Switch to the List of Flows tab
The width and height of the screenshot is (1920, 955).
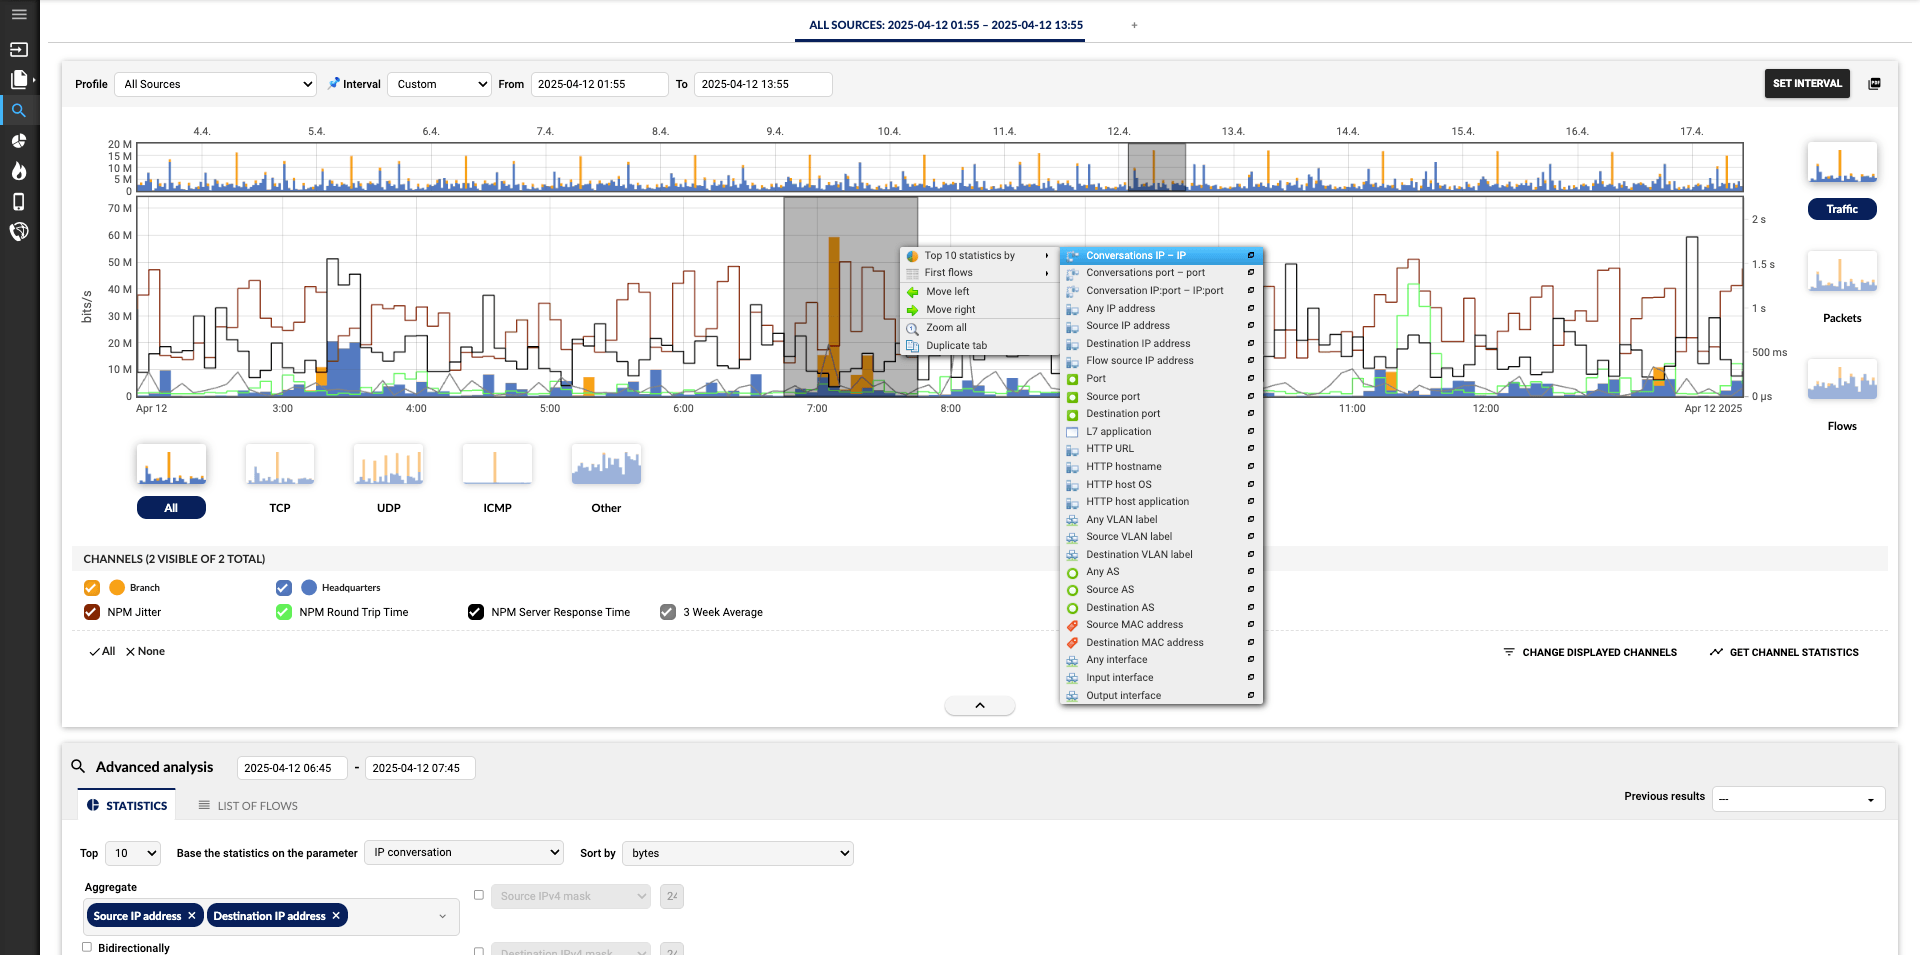point(248,806)
